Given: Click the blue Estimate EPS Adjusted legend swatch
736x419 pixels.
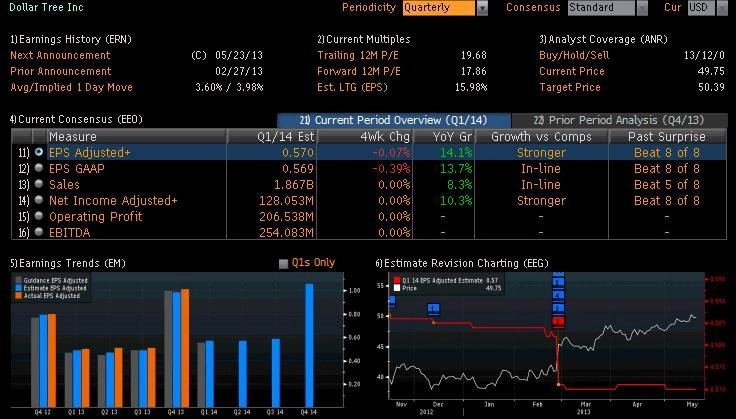Looking at the screenshot, I should 19,288.
